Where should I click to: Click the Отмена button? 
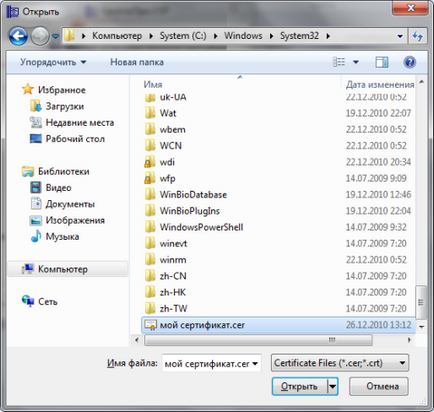(379, 386)
